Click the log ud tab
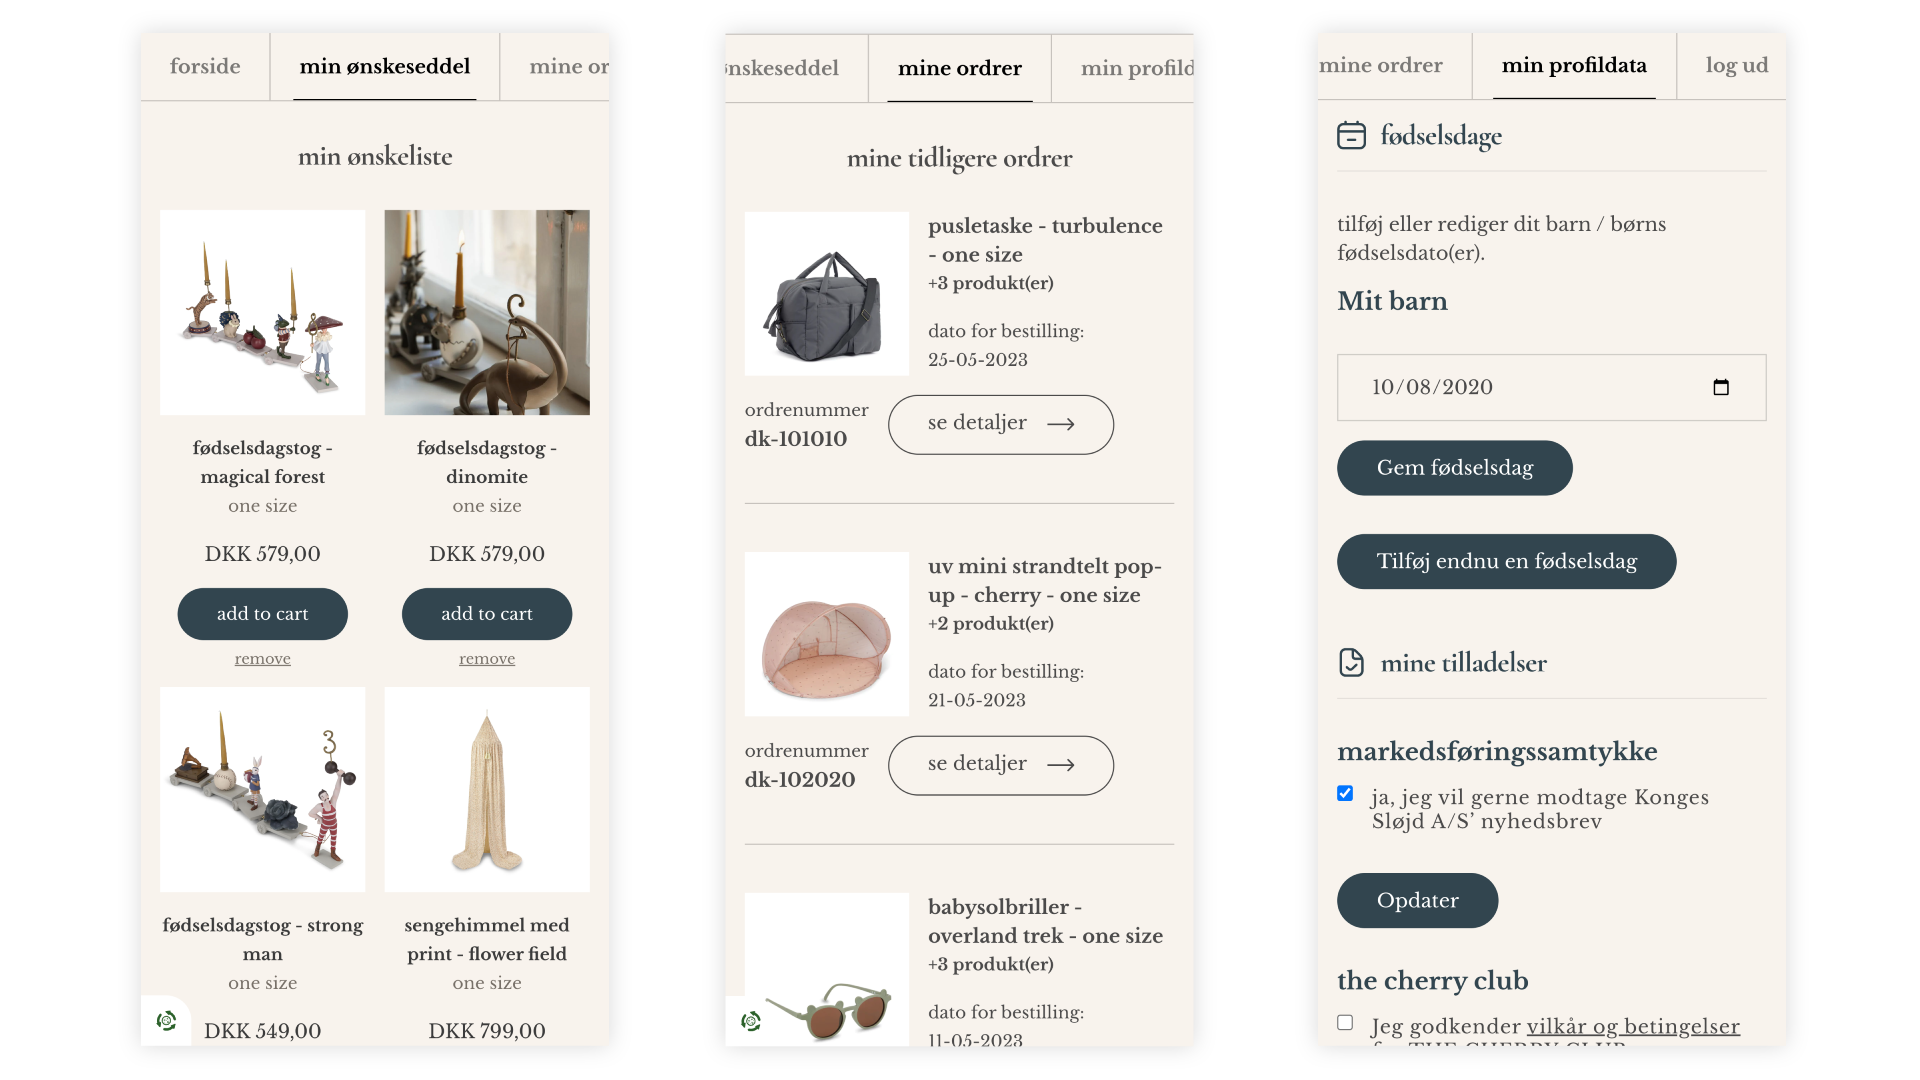The height and width of the screenshot is (1080, 1920). point(1736,66)
